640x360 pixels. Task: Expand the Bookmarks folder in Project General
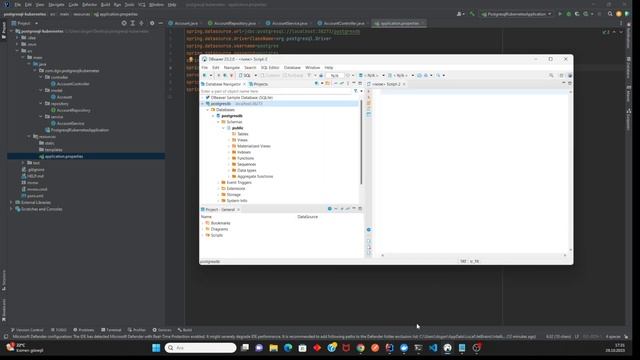[203, 223]
